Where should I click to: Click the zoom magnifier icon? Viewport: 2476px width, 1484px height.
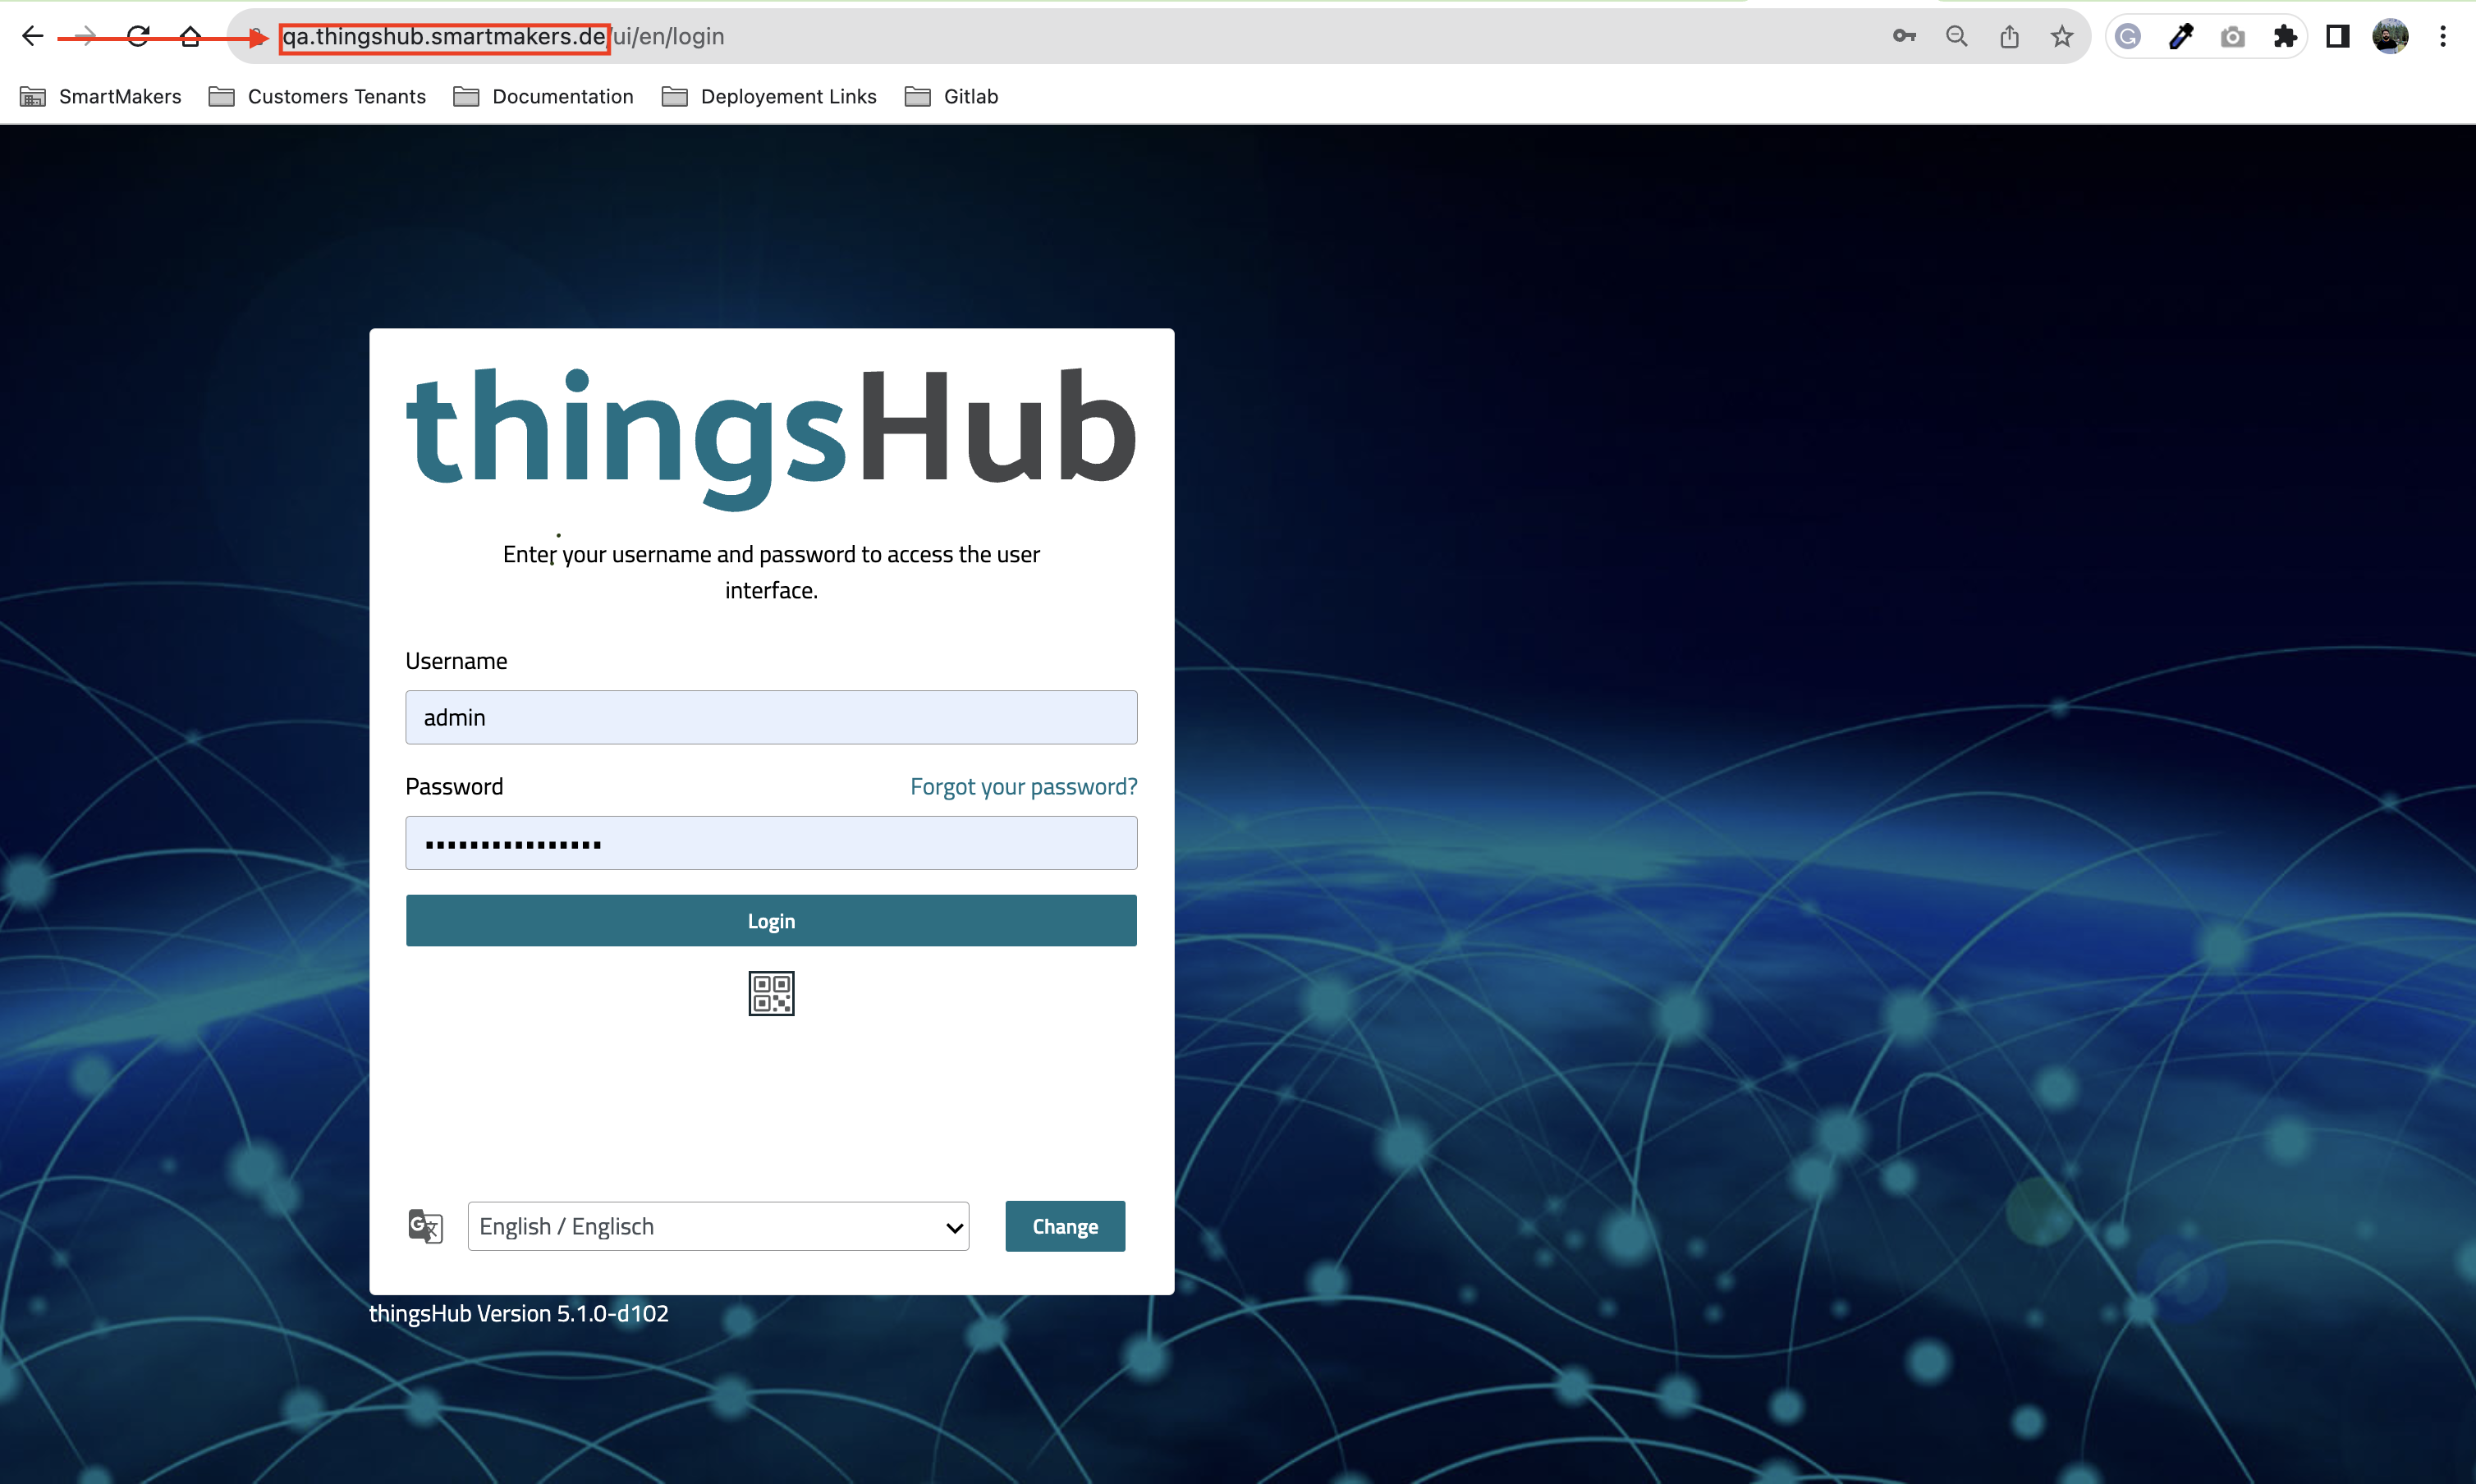[1956, 37]
